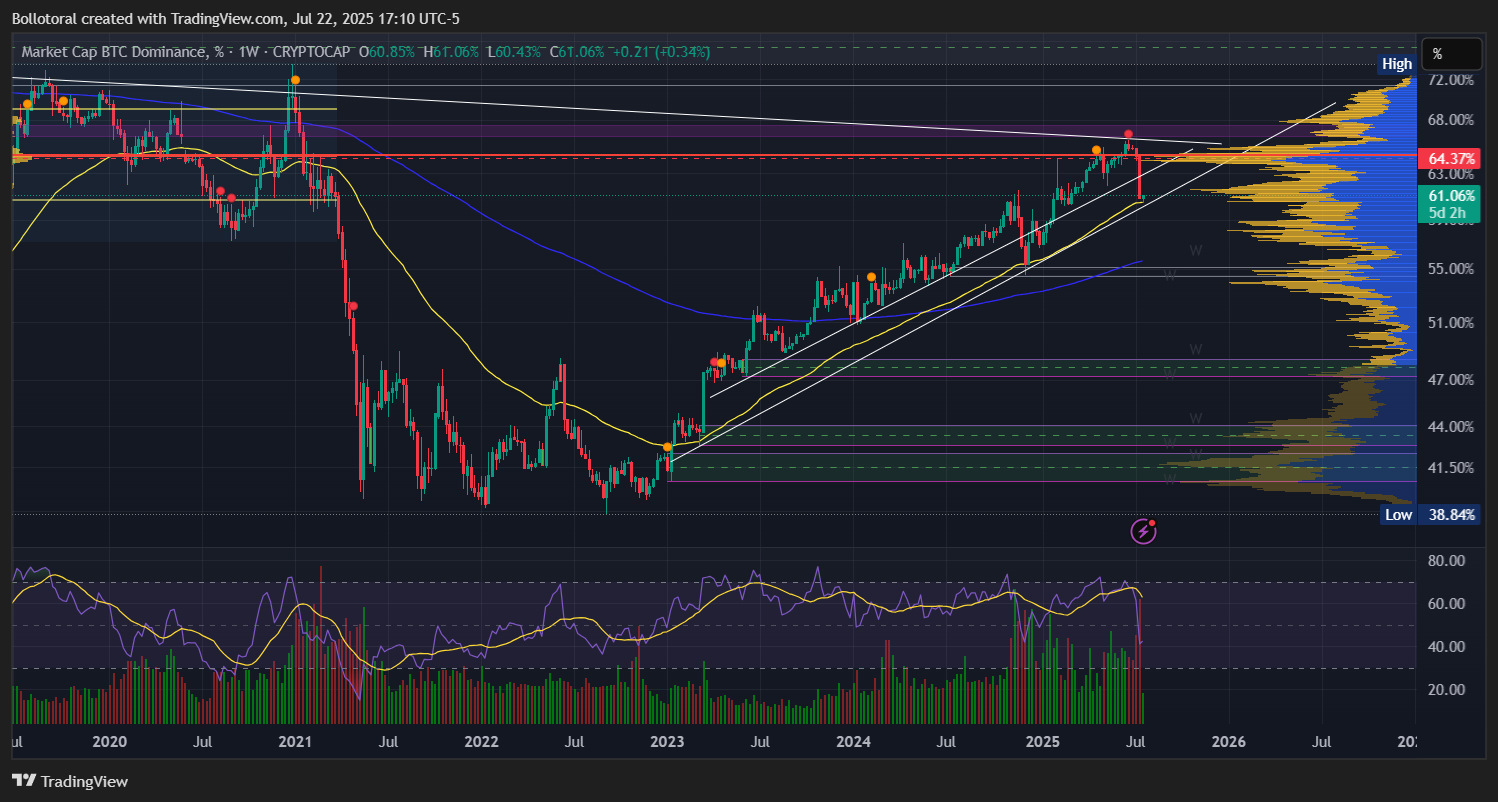Click the 2022 label on time axis

[481, 742]
